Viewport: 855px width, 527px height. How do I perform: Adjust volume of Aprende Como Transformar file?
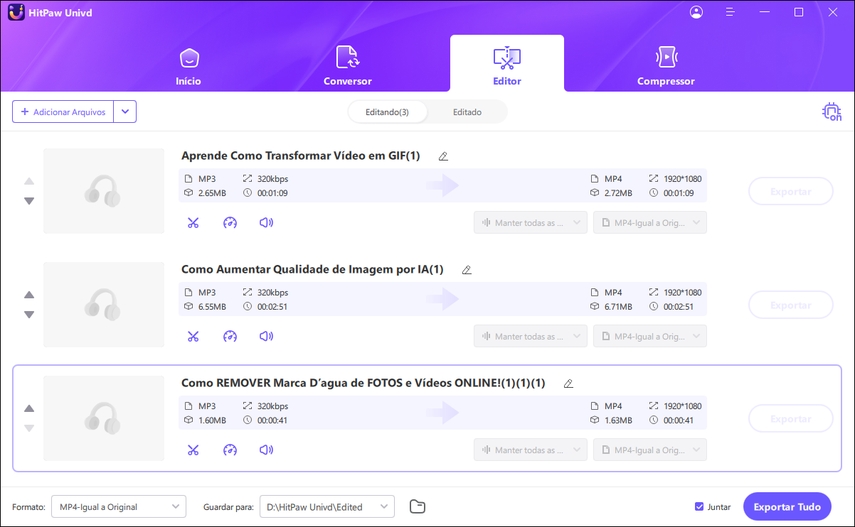266,223
